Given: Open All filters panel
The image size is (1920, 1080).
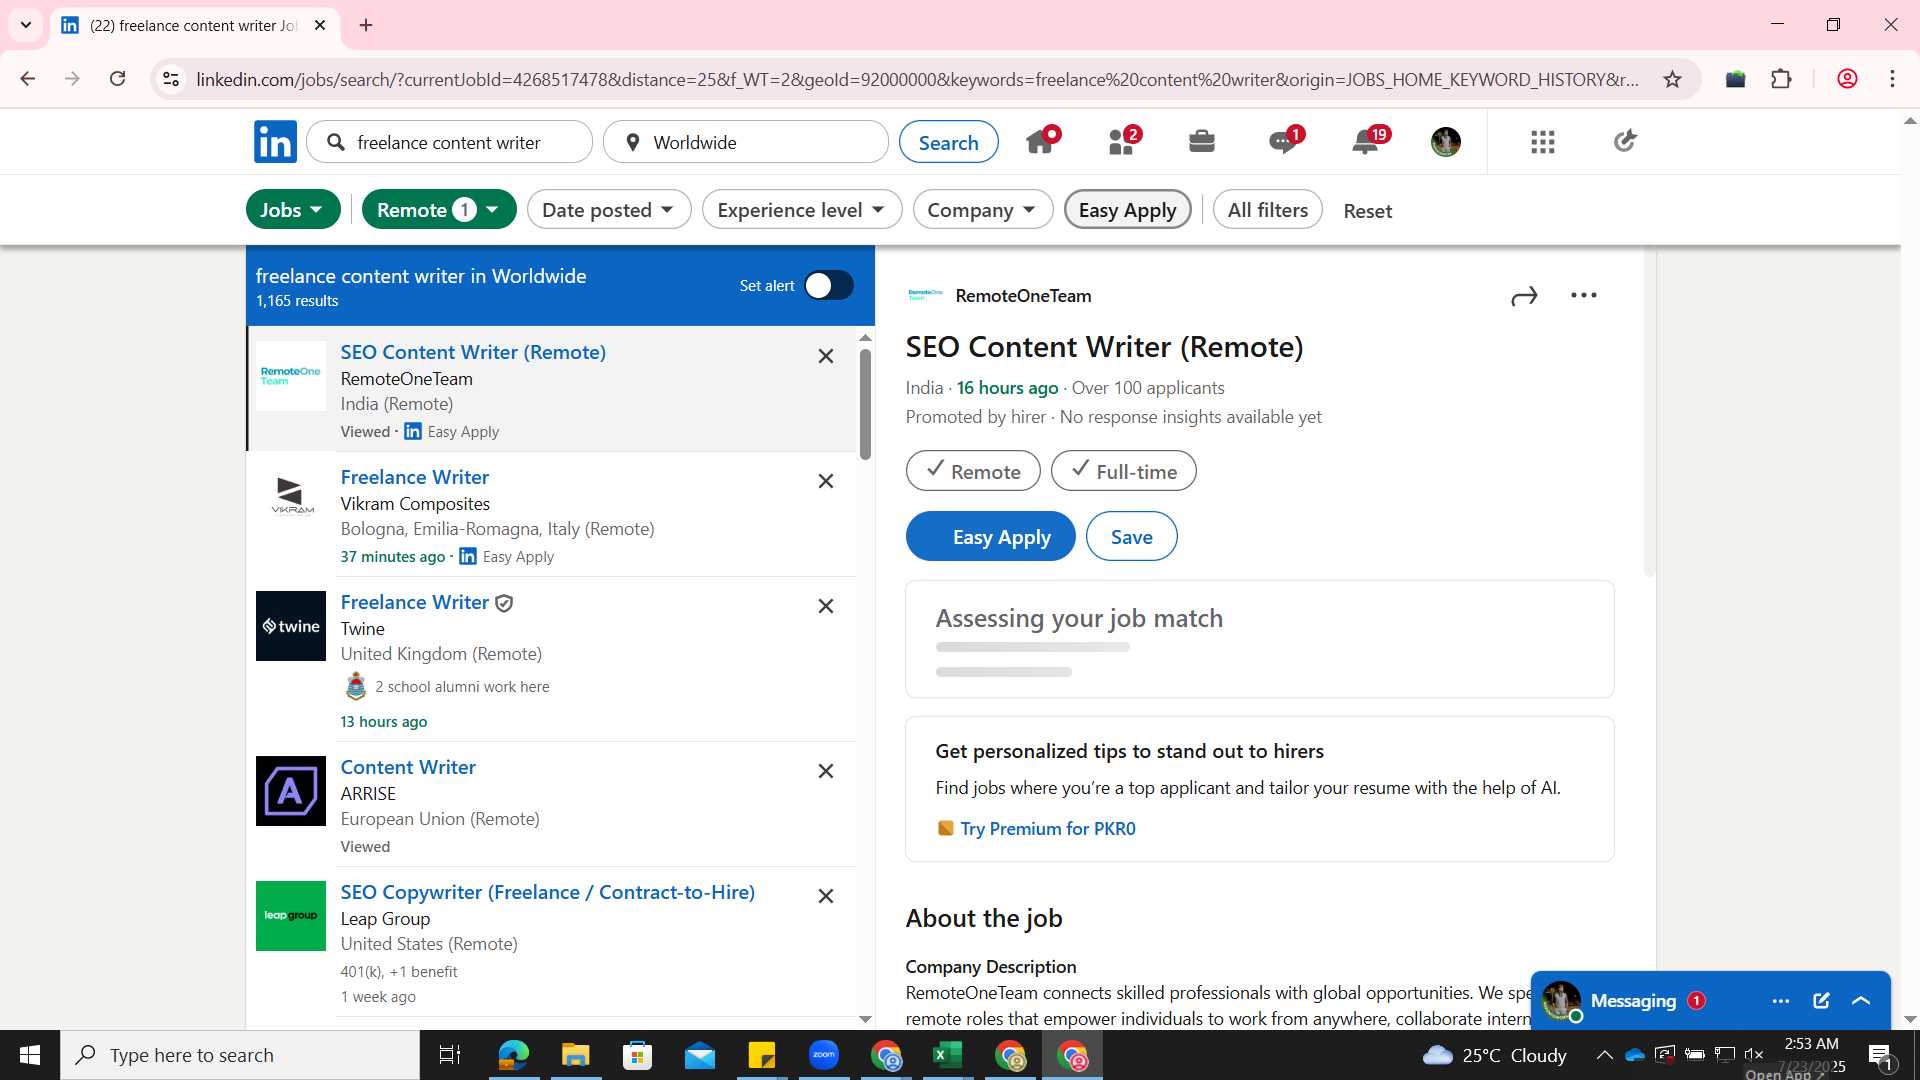Looking at the screenshot, I should click(1267, 210).
